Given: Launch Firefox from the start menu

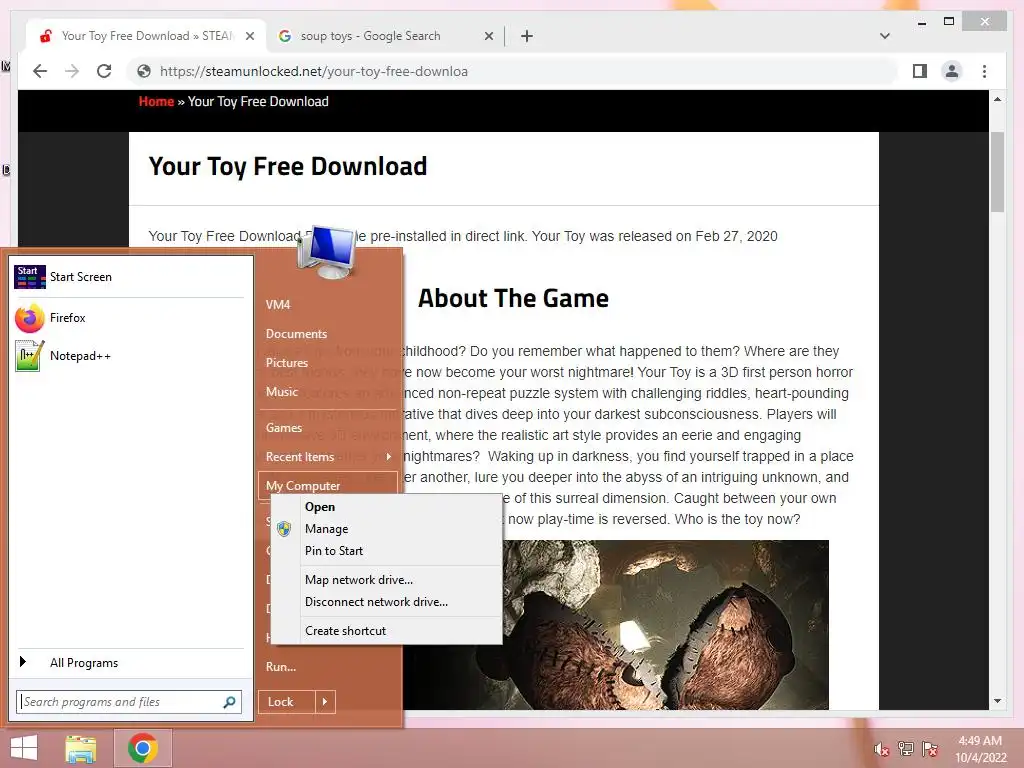Looking at the screenshot, I should [129, 318].
